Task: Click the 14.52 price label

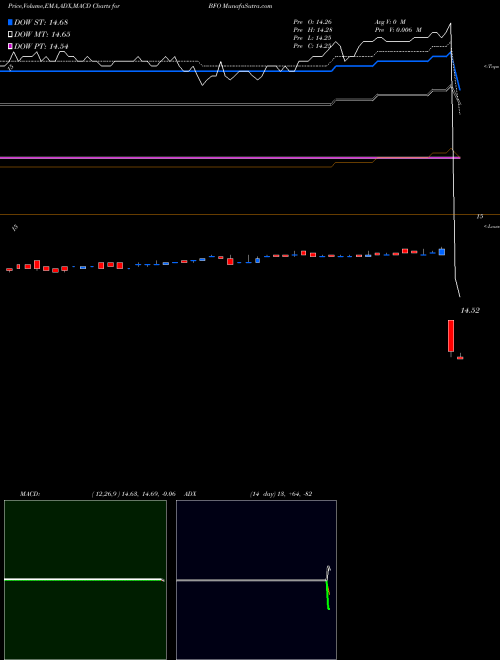Action: click(470, 311)
